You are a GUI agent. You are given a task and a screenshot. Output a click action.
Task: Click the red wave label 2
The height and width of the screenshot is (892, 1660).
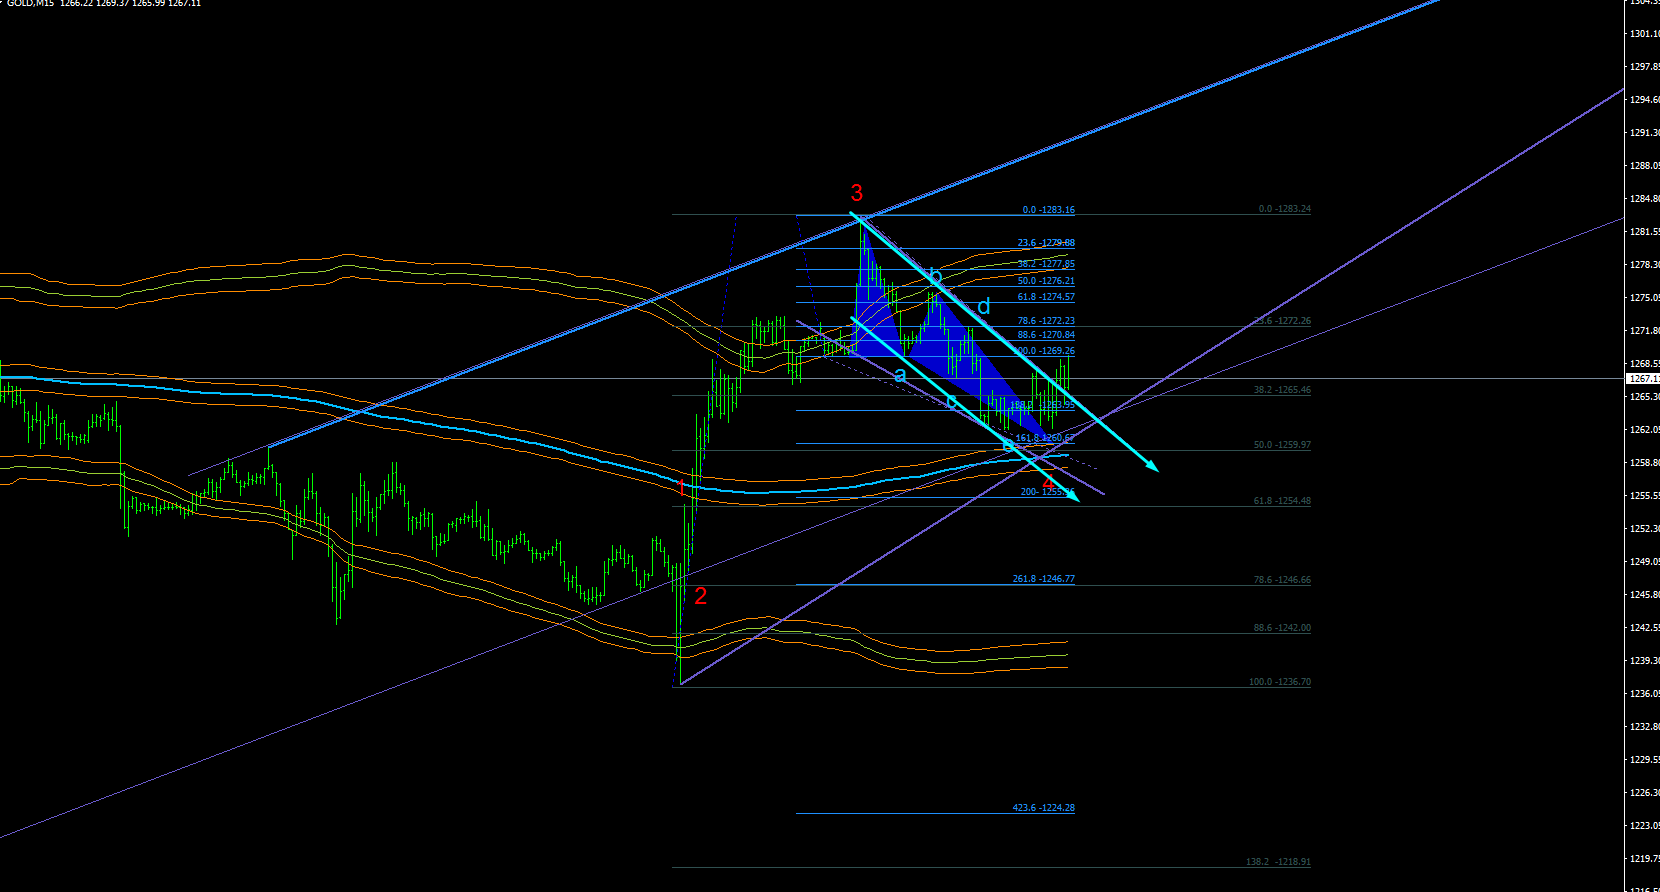[x=700, y=596]
